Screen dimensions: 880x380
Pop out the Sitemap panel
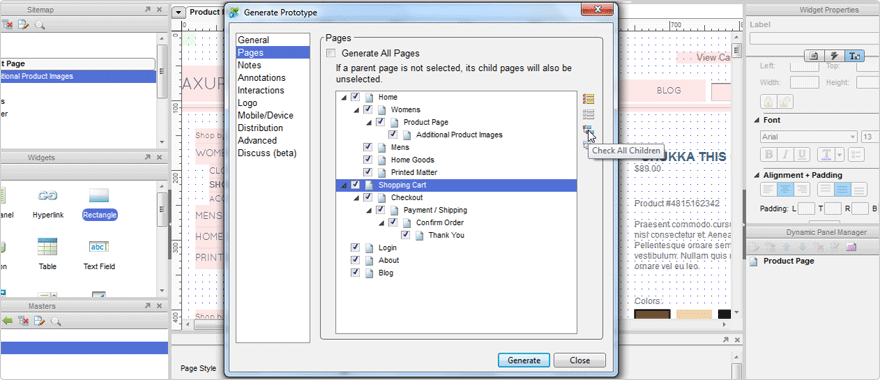click(x=148, y=10)
